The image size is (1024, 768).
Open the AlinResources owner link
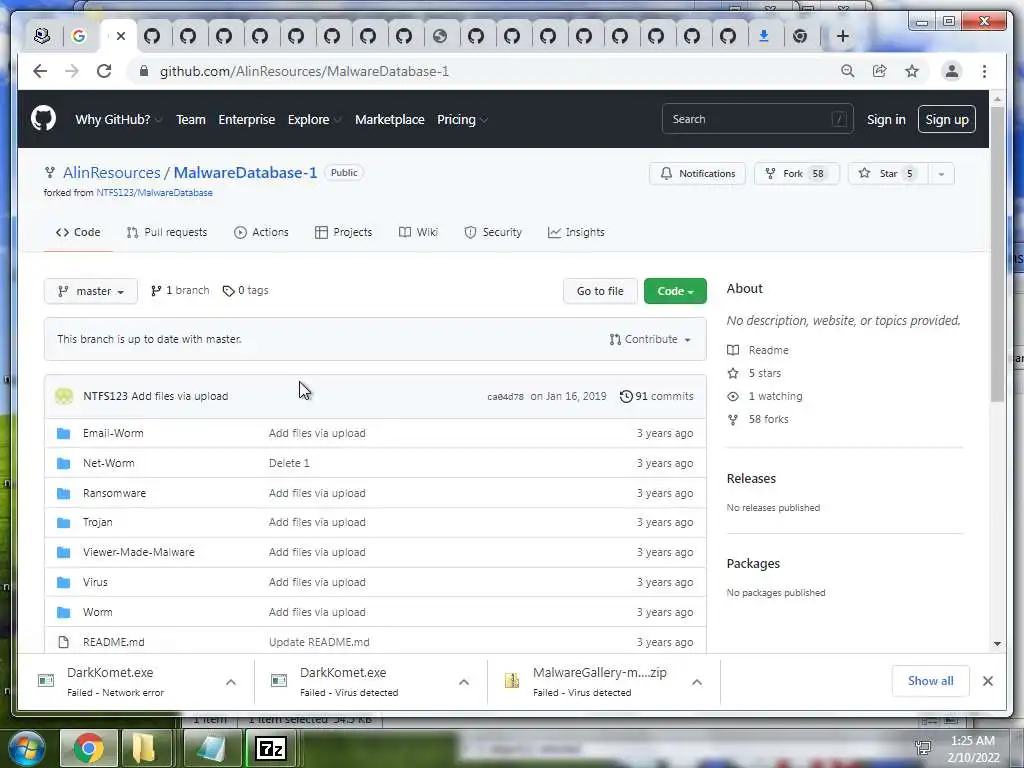112,173
